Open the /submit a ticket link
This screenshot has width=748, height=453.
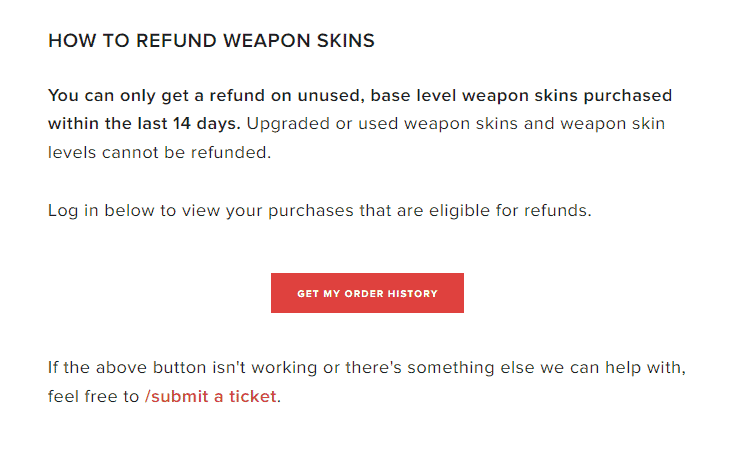pyautogui.click(x=210, y=396)
